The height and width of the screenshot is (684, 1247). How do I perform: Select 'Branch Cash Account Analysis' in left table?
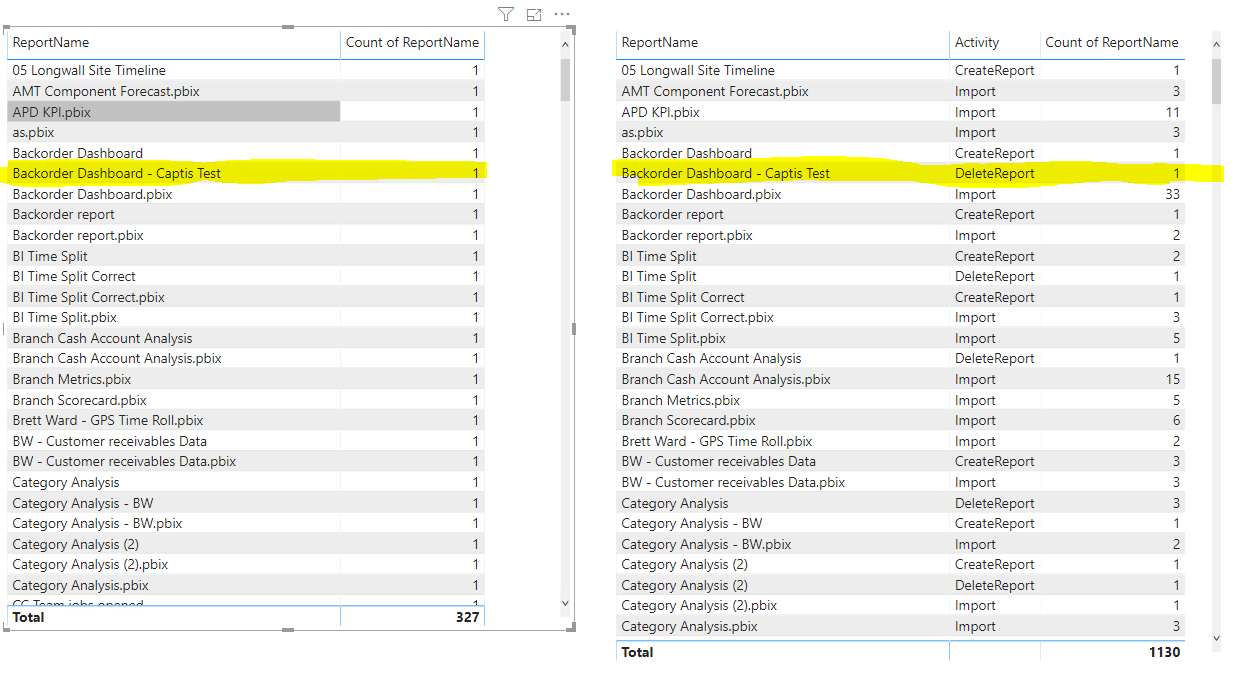102,338
